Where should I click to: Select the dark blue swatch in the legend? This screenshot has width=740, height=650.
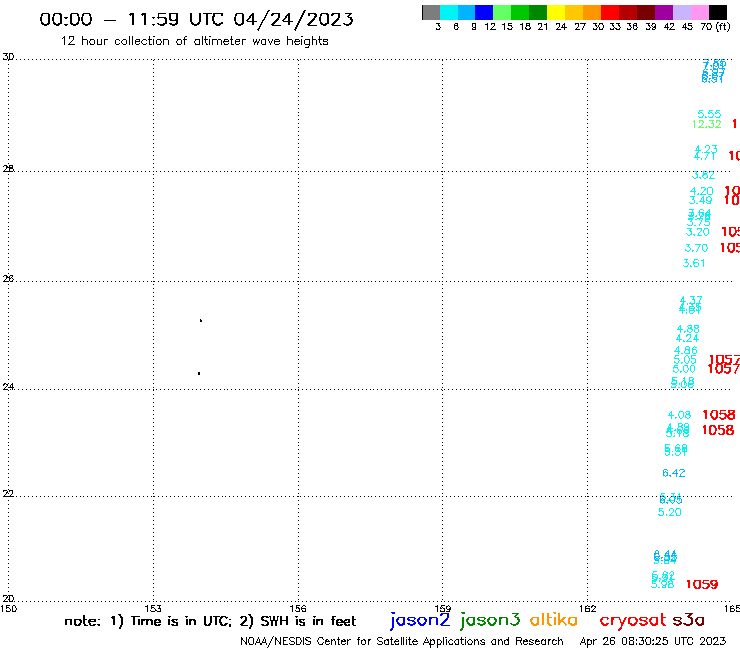pos(484,12)
